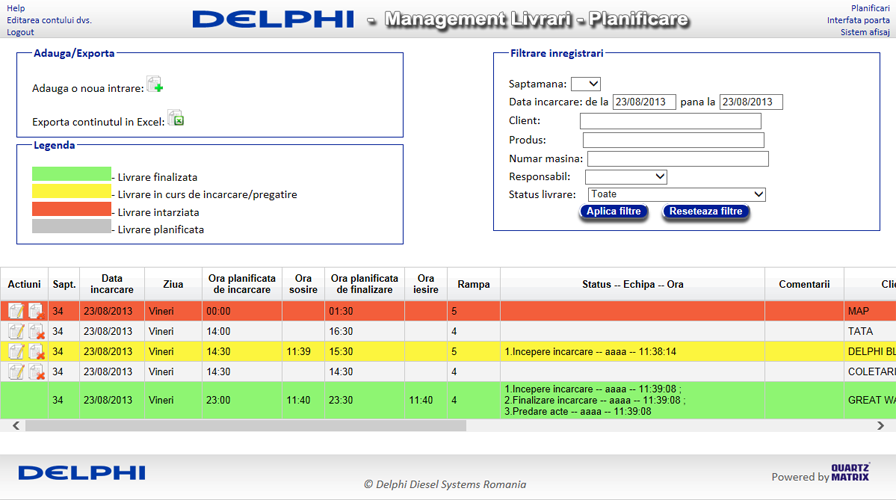Click the Quartz Matrix logo in footer
This screenshot has height=500, width=896.
(x=851, y=473)
